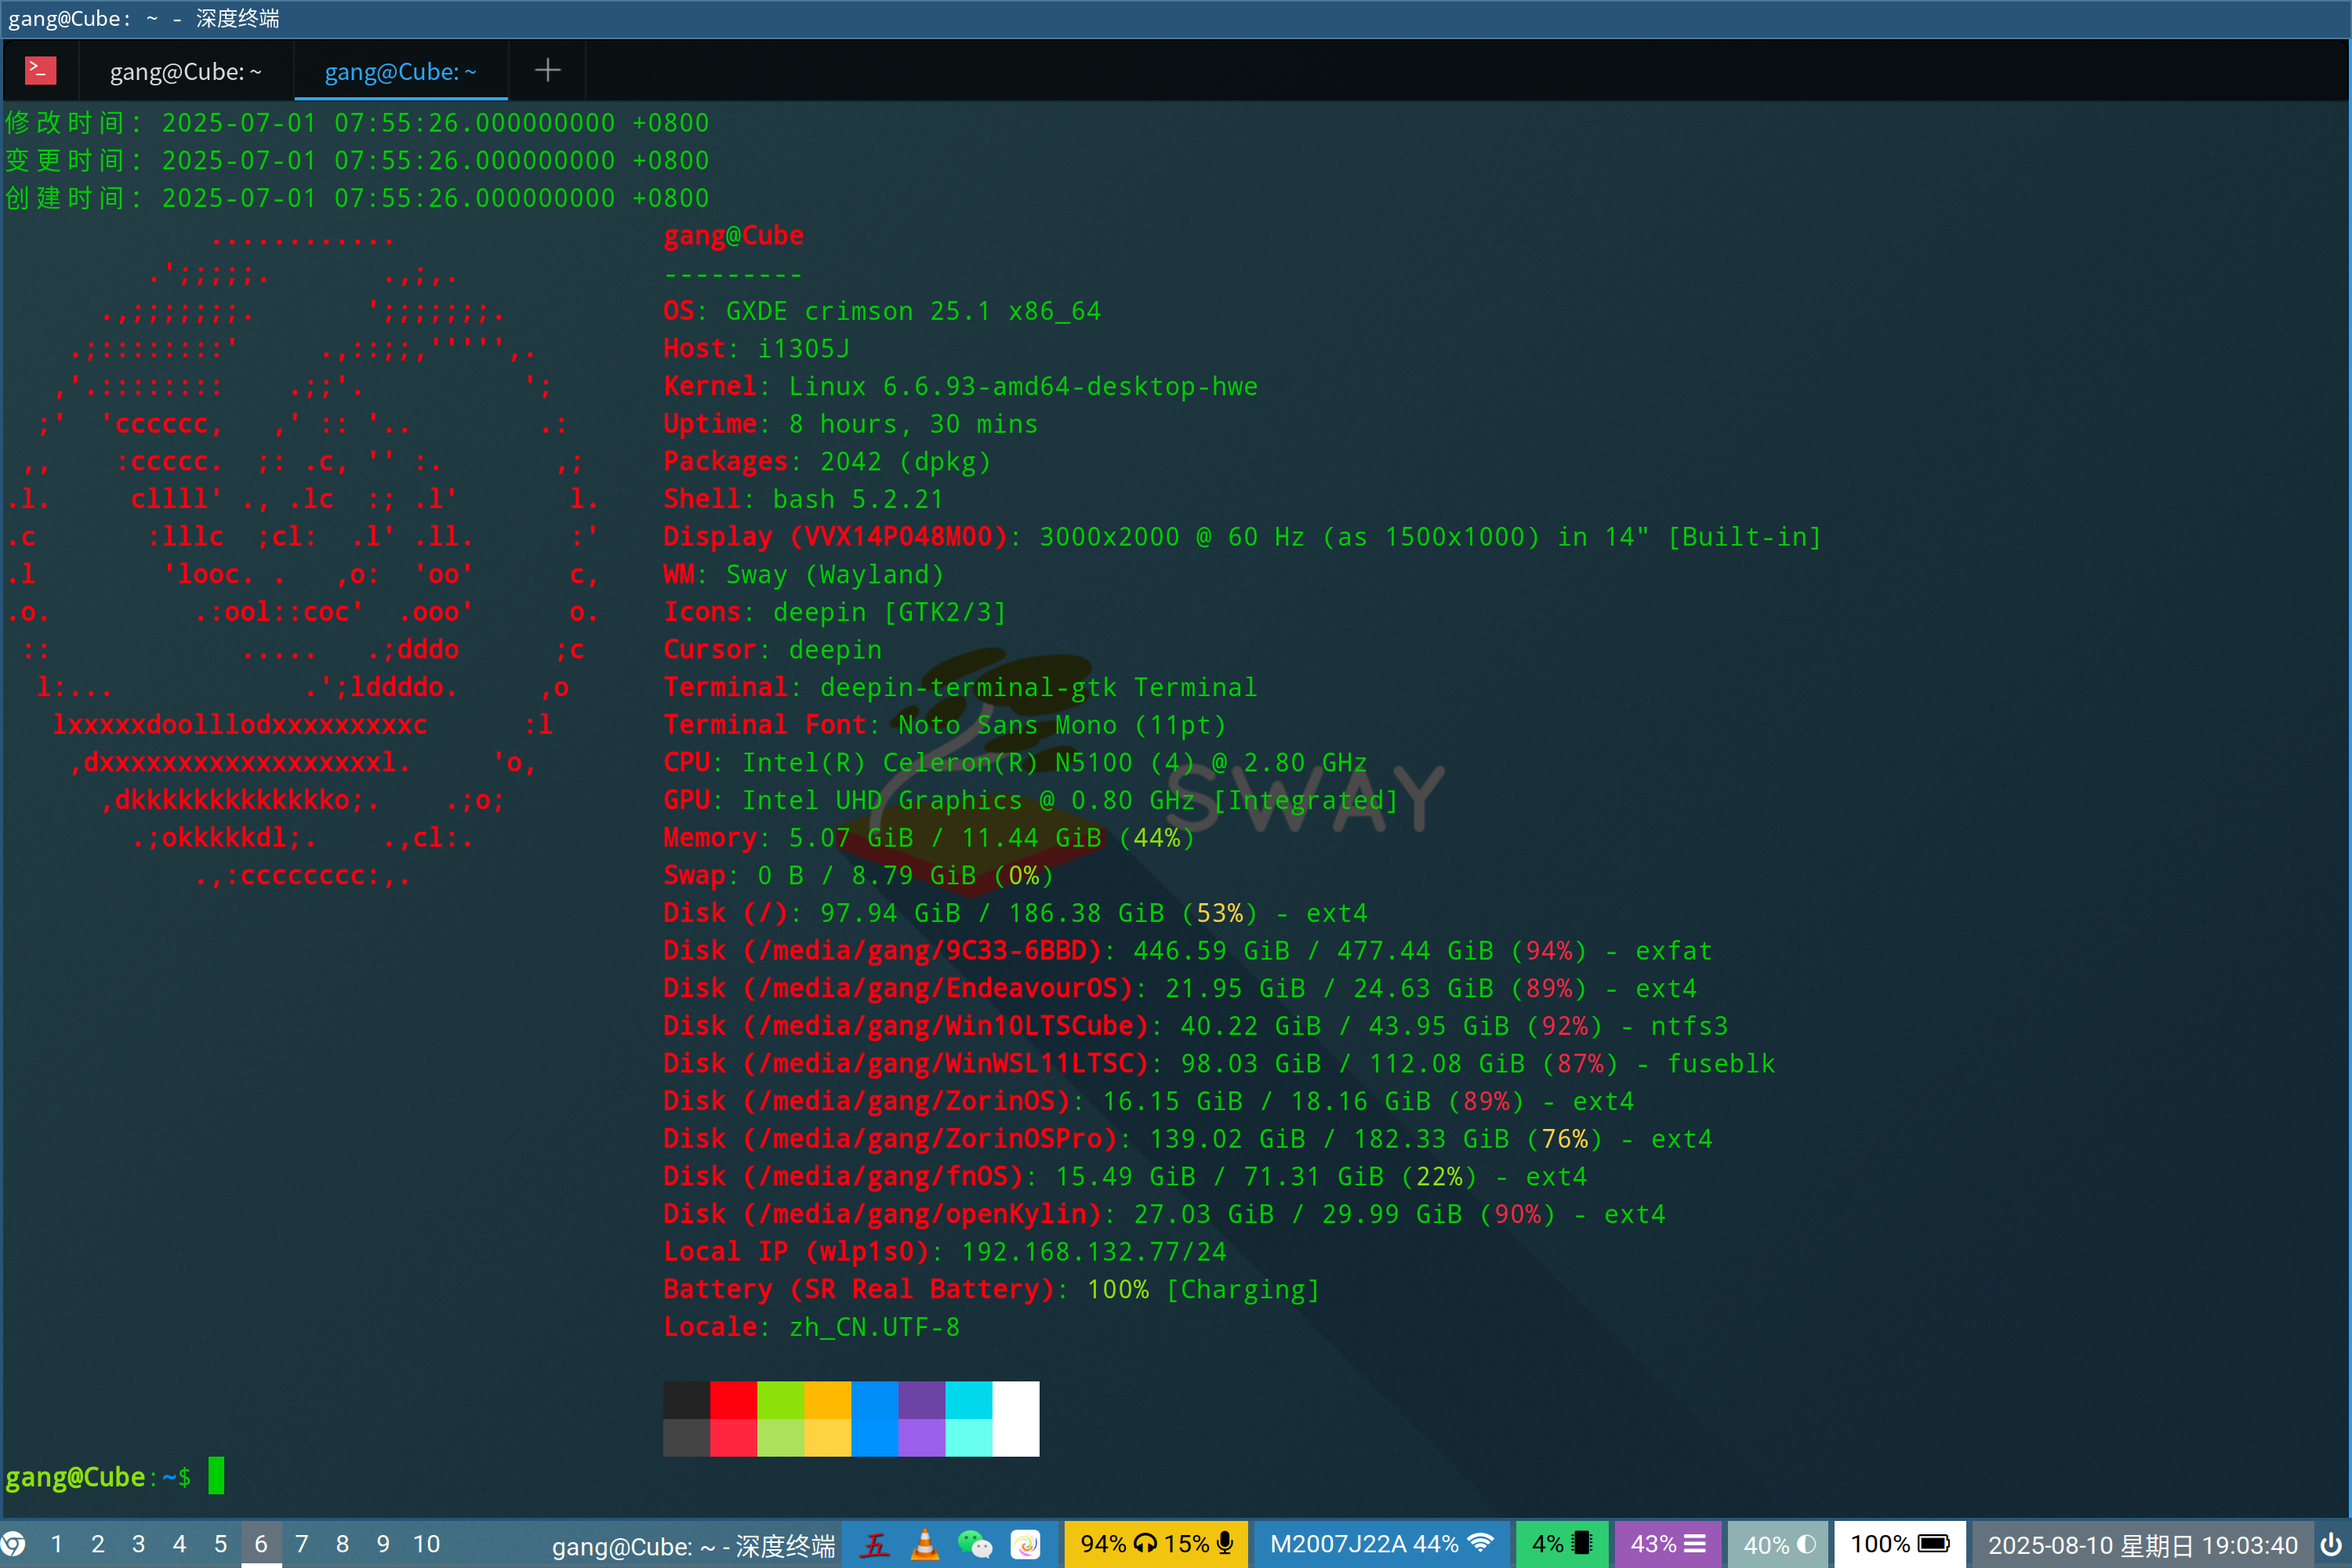Click the 'Disk (/media/gang/EndeavourOS)' line
Viewport: 2352px width, 1568px height.
(1180, 988)
